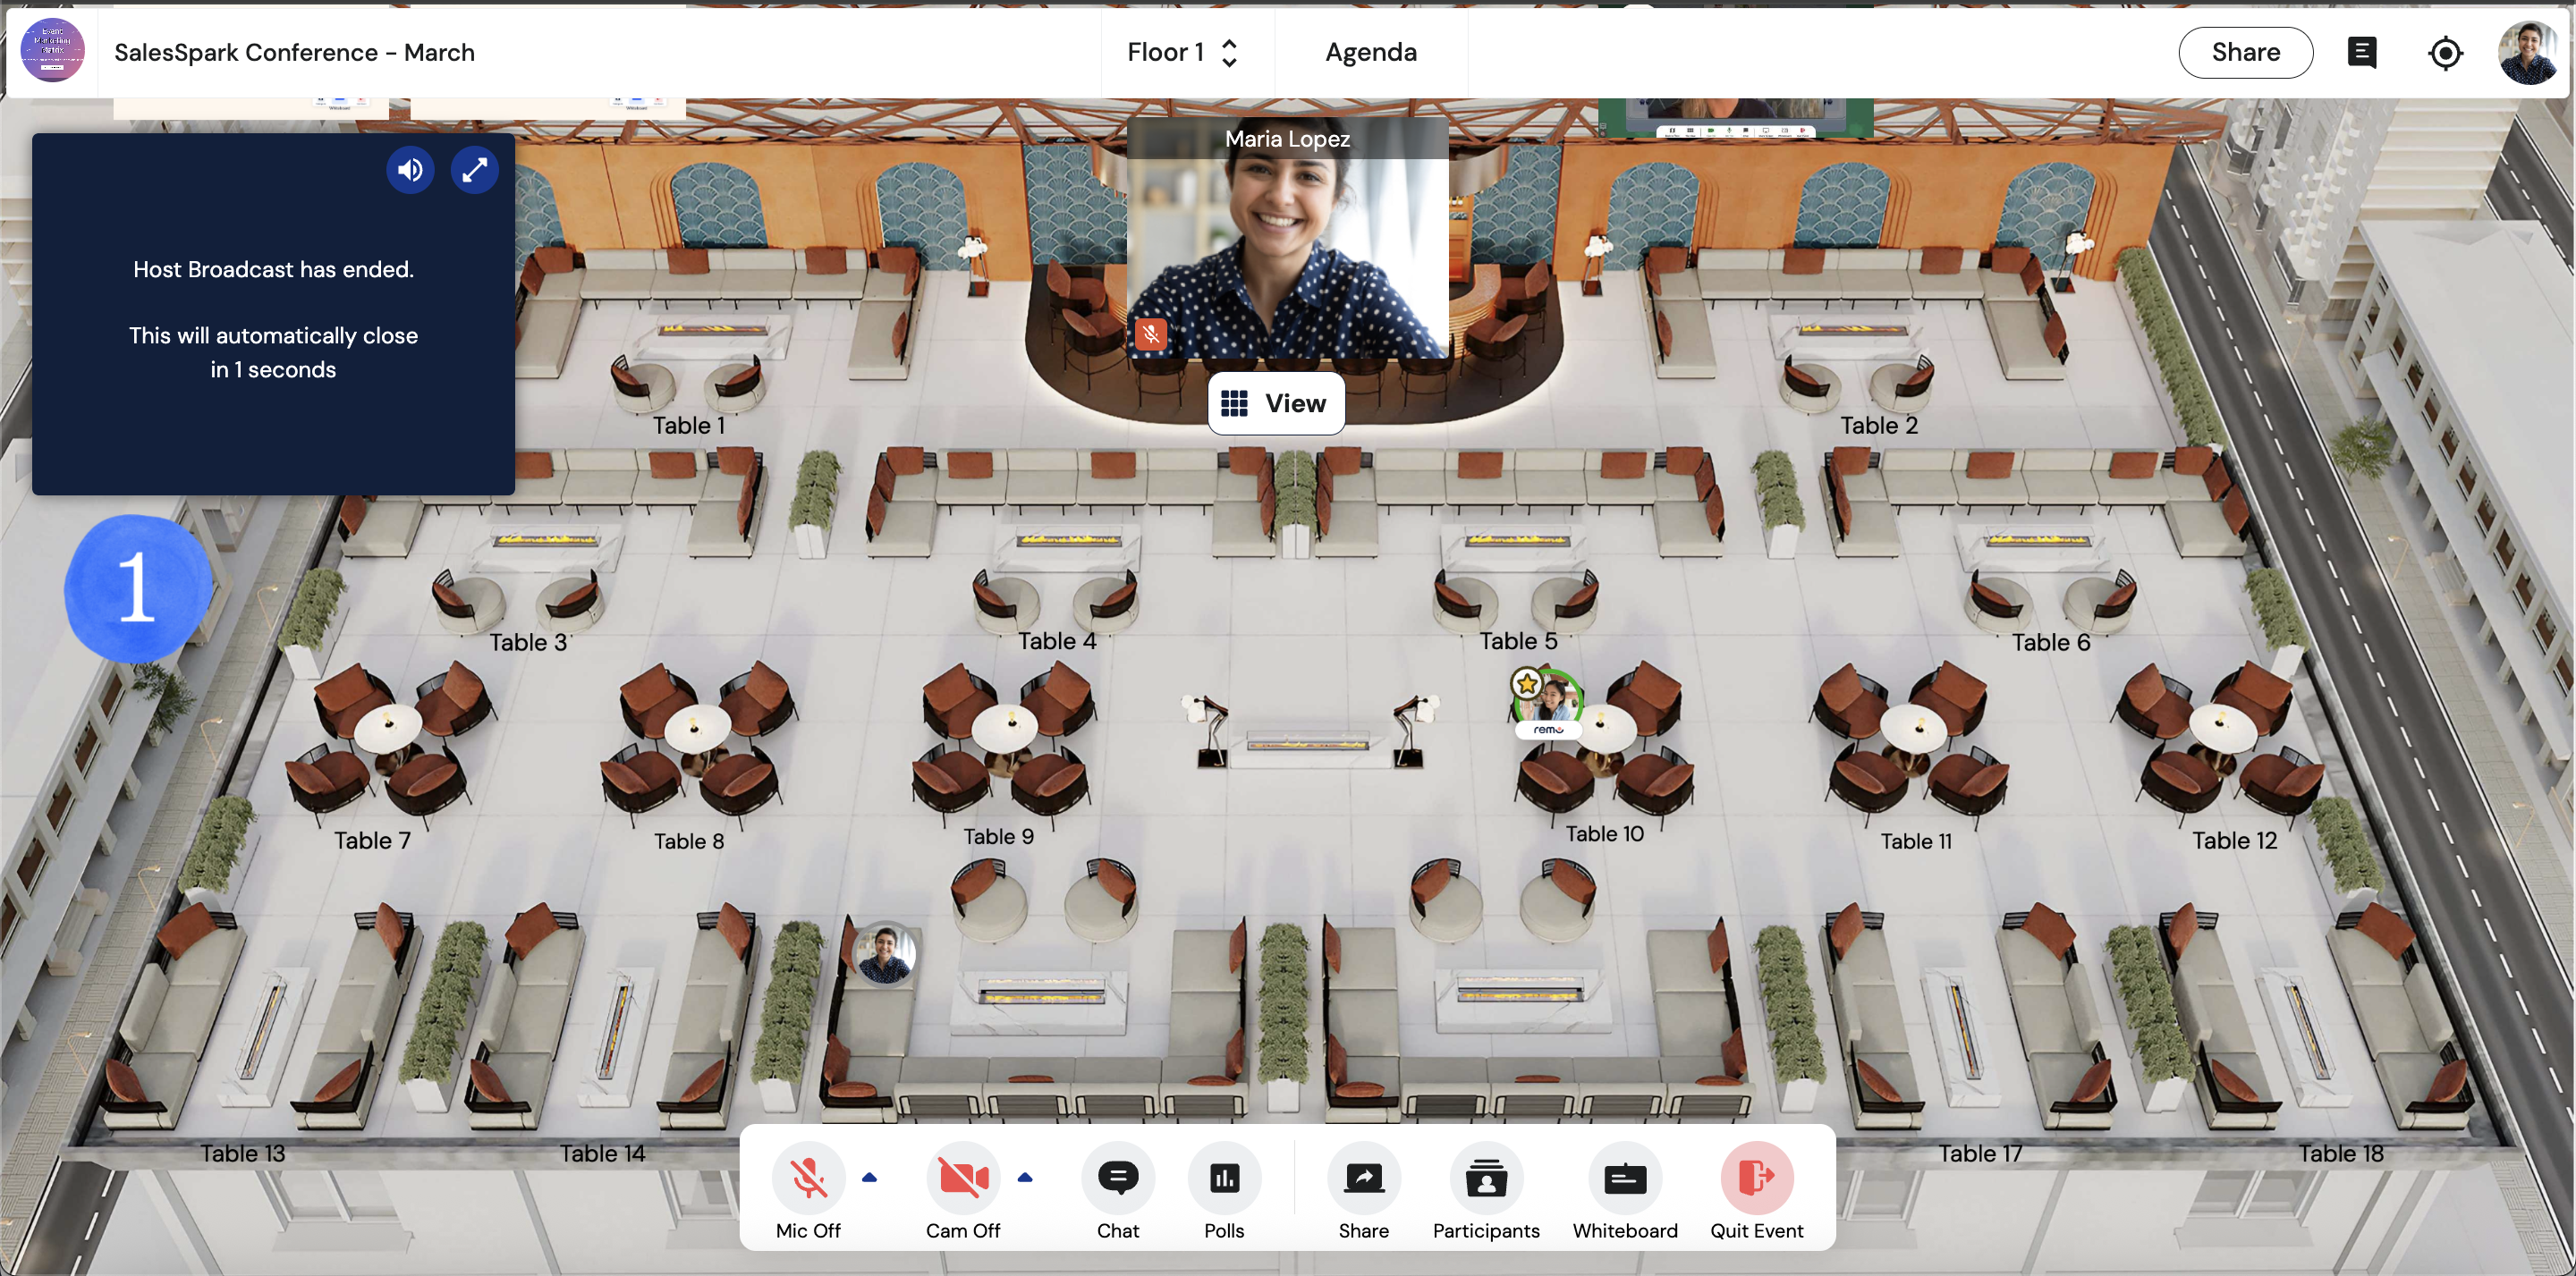Mute the broadcast panel speaker
This screenshot has width=2576, height=1276.
[410, 170]
